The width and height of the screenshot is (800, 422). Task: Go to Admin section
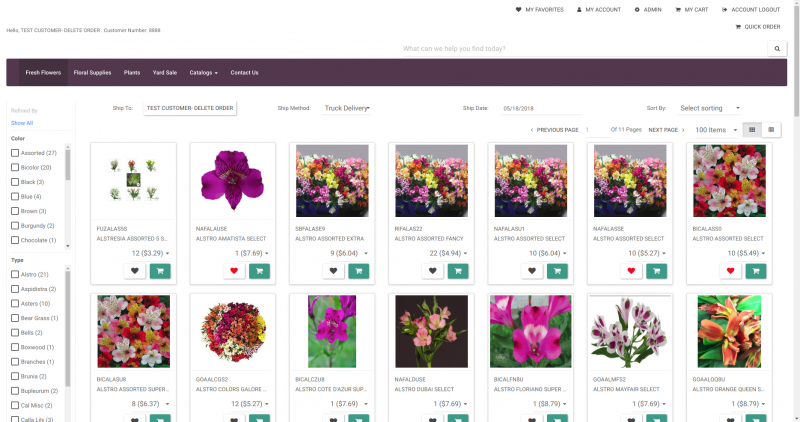(648, 10)
